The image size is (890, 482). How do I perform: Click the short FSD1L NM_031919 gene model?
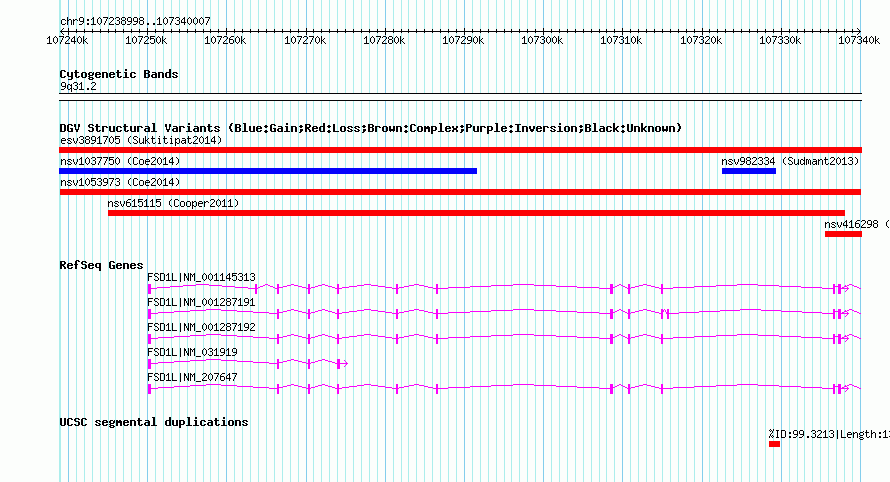(x=247, y=363)
